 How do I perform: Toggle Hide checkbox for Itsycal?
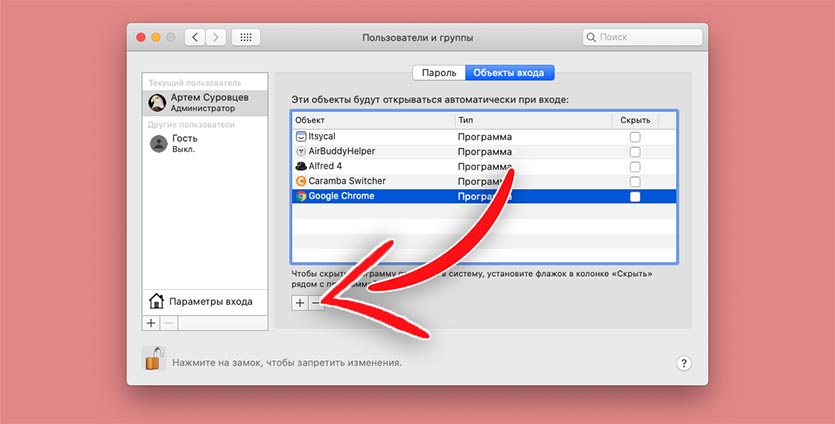[635, 137]
